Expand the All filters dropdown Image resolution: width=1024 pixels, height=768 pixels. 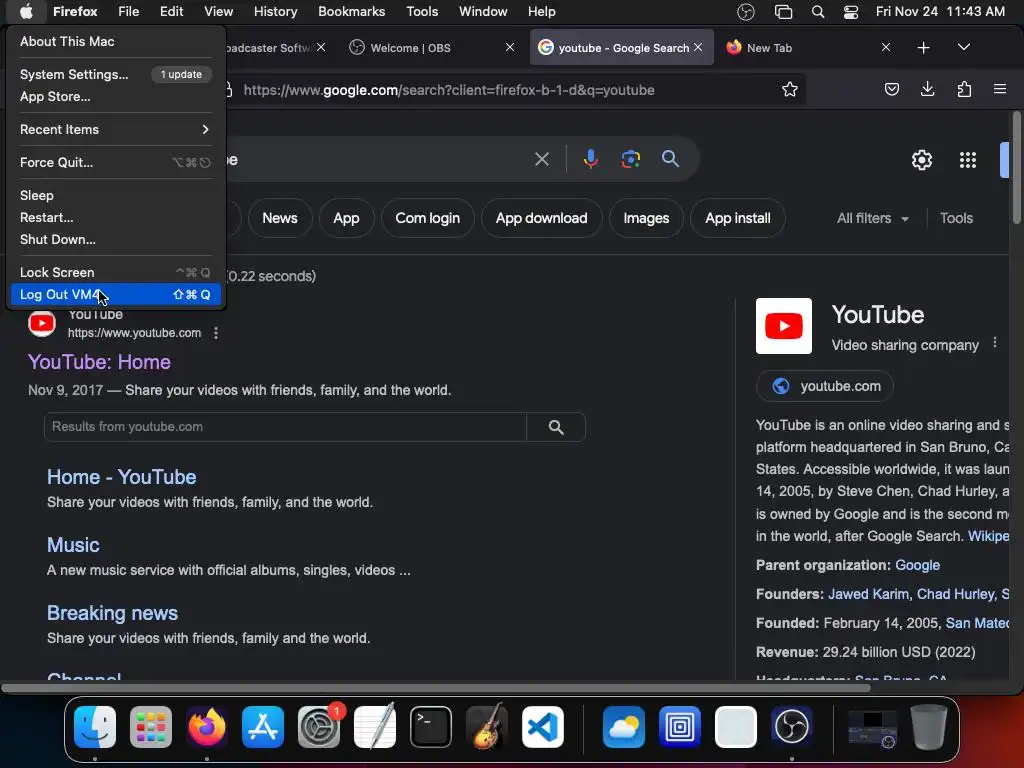pyautogui.click(x=872, y=218)
